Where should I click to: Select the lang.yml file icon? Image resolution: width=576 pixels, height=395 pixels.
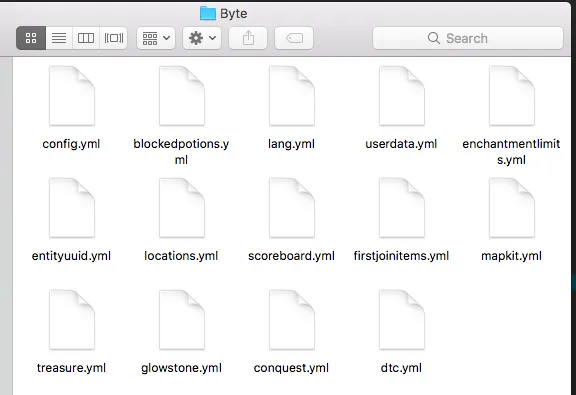[x=292, y=96]
